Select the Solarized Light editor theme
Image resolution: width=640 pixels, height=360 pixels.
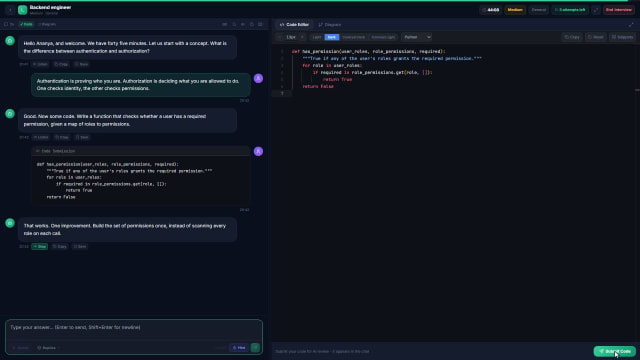[x=383, y=37]
